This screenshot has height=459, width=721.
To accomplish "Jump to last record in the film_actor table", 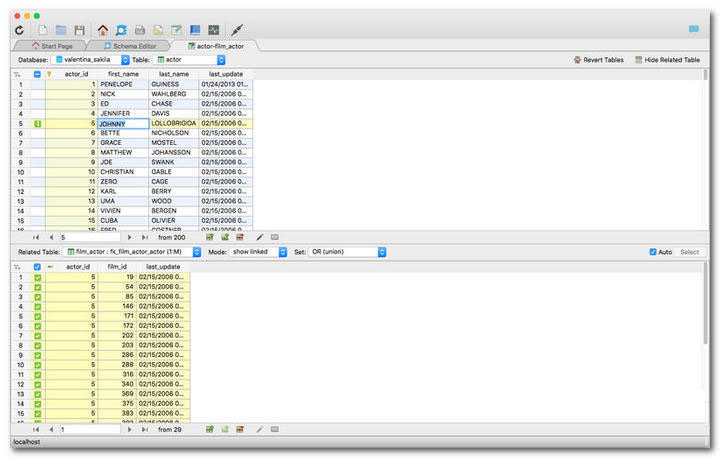I will pos(145,429).
